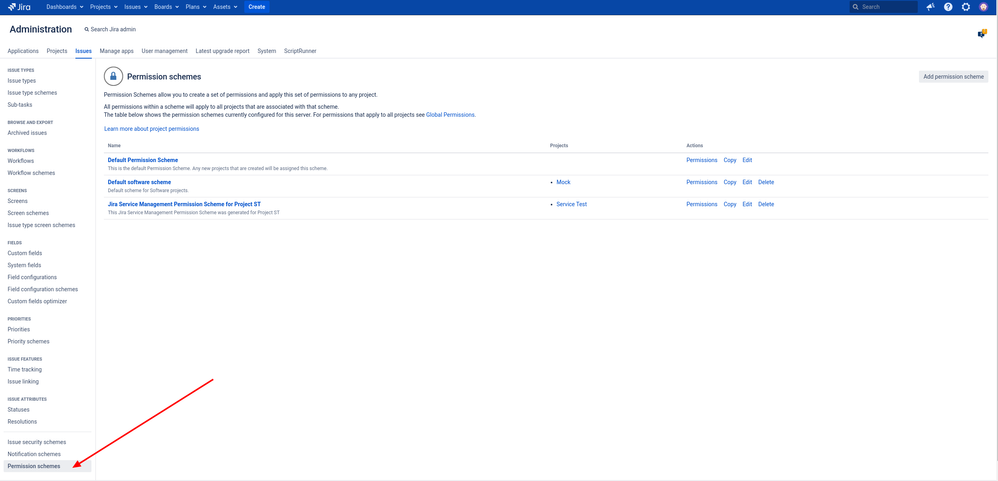The width and height of the screenshot is (998, 481).
Task: Delete the Jira Service Management scheme
Action: point(766,204)
